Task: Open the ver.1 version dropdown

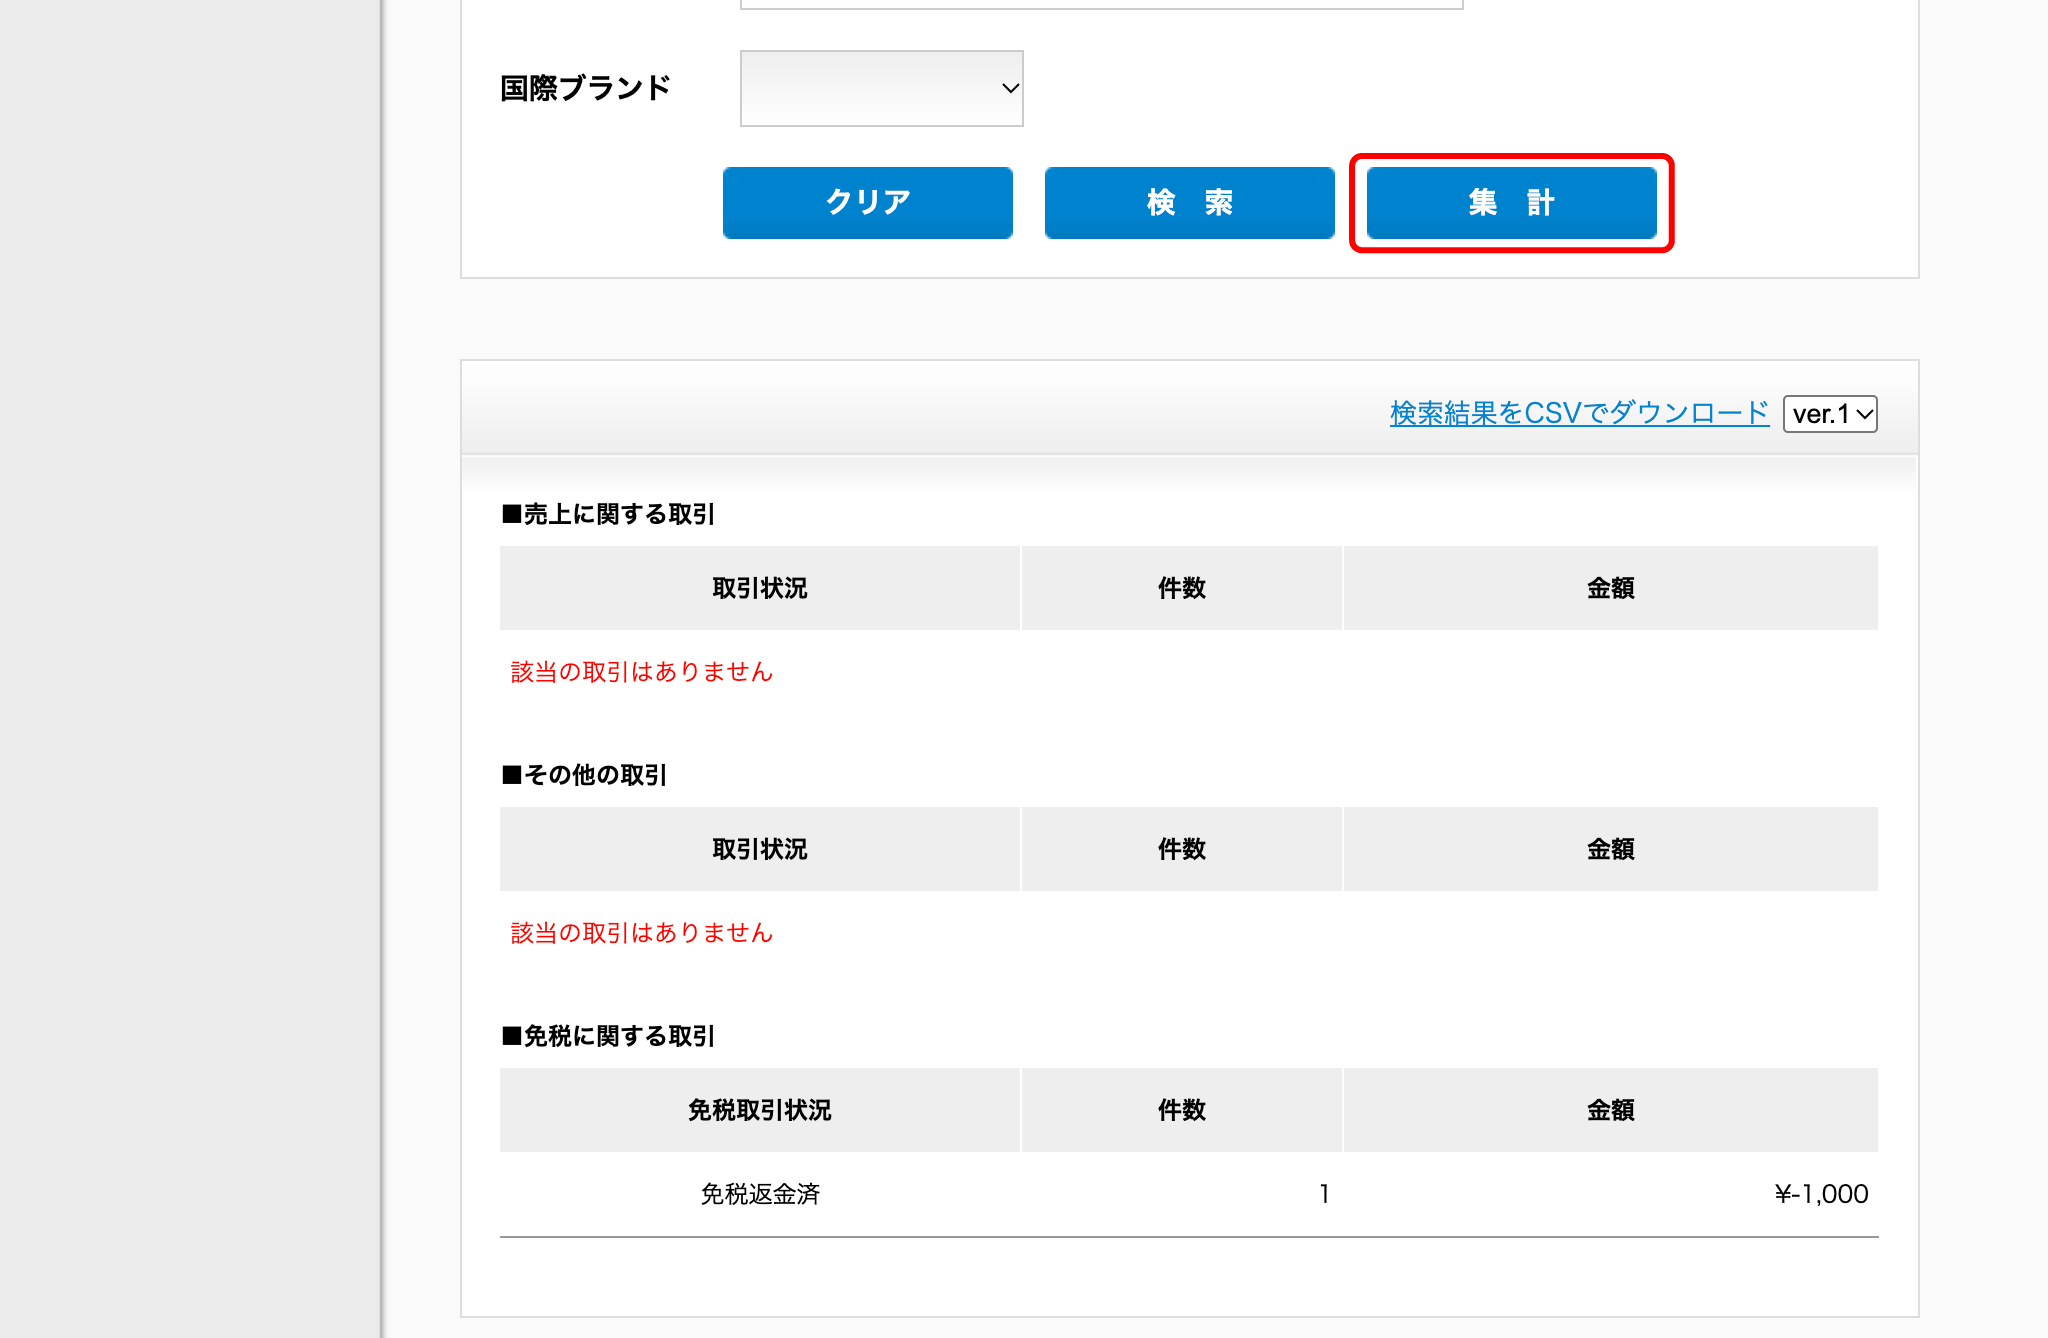Action: pos(1830,414)
